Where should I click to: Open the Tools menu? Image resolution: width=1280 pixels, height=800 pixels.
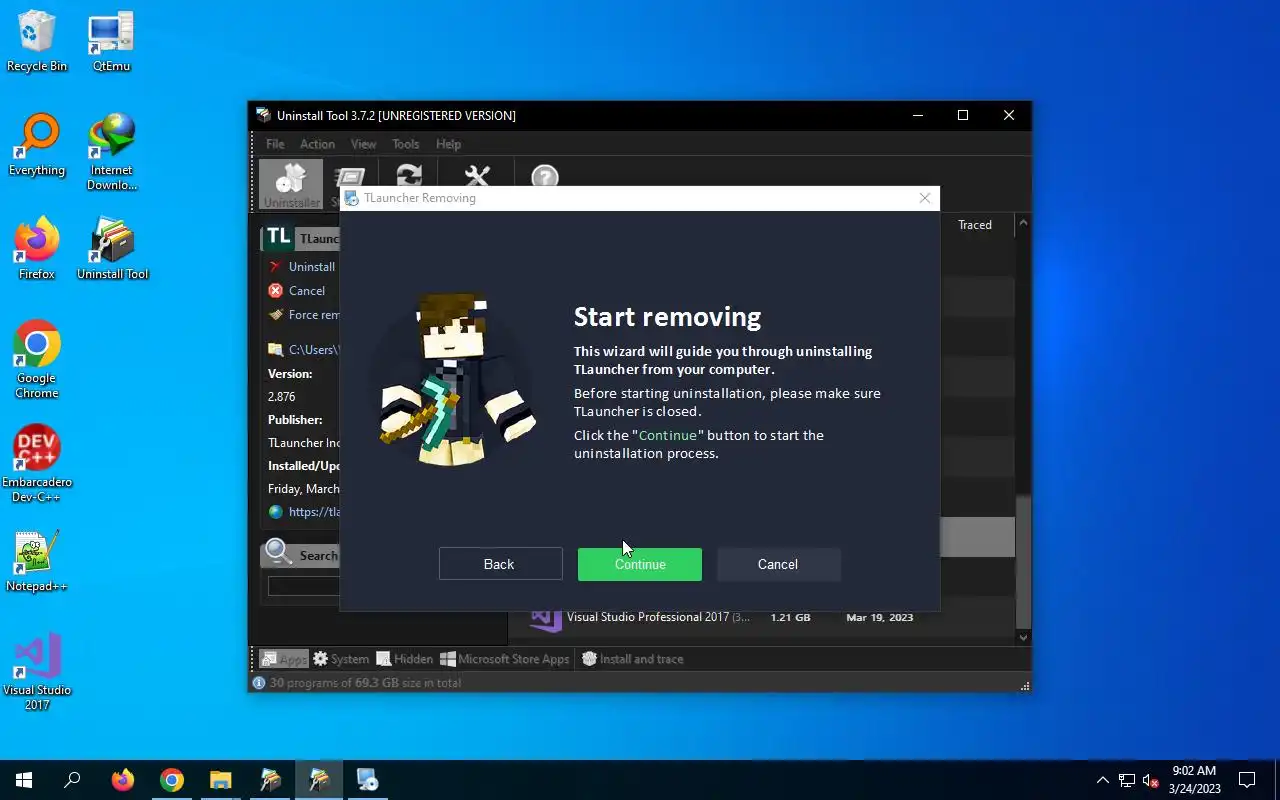coord(405,144)
